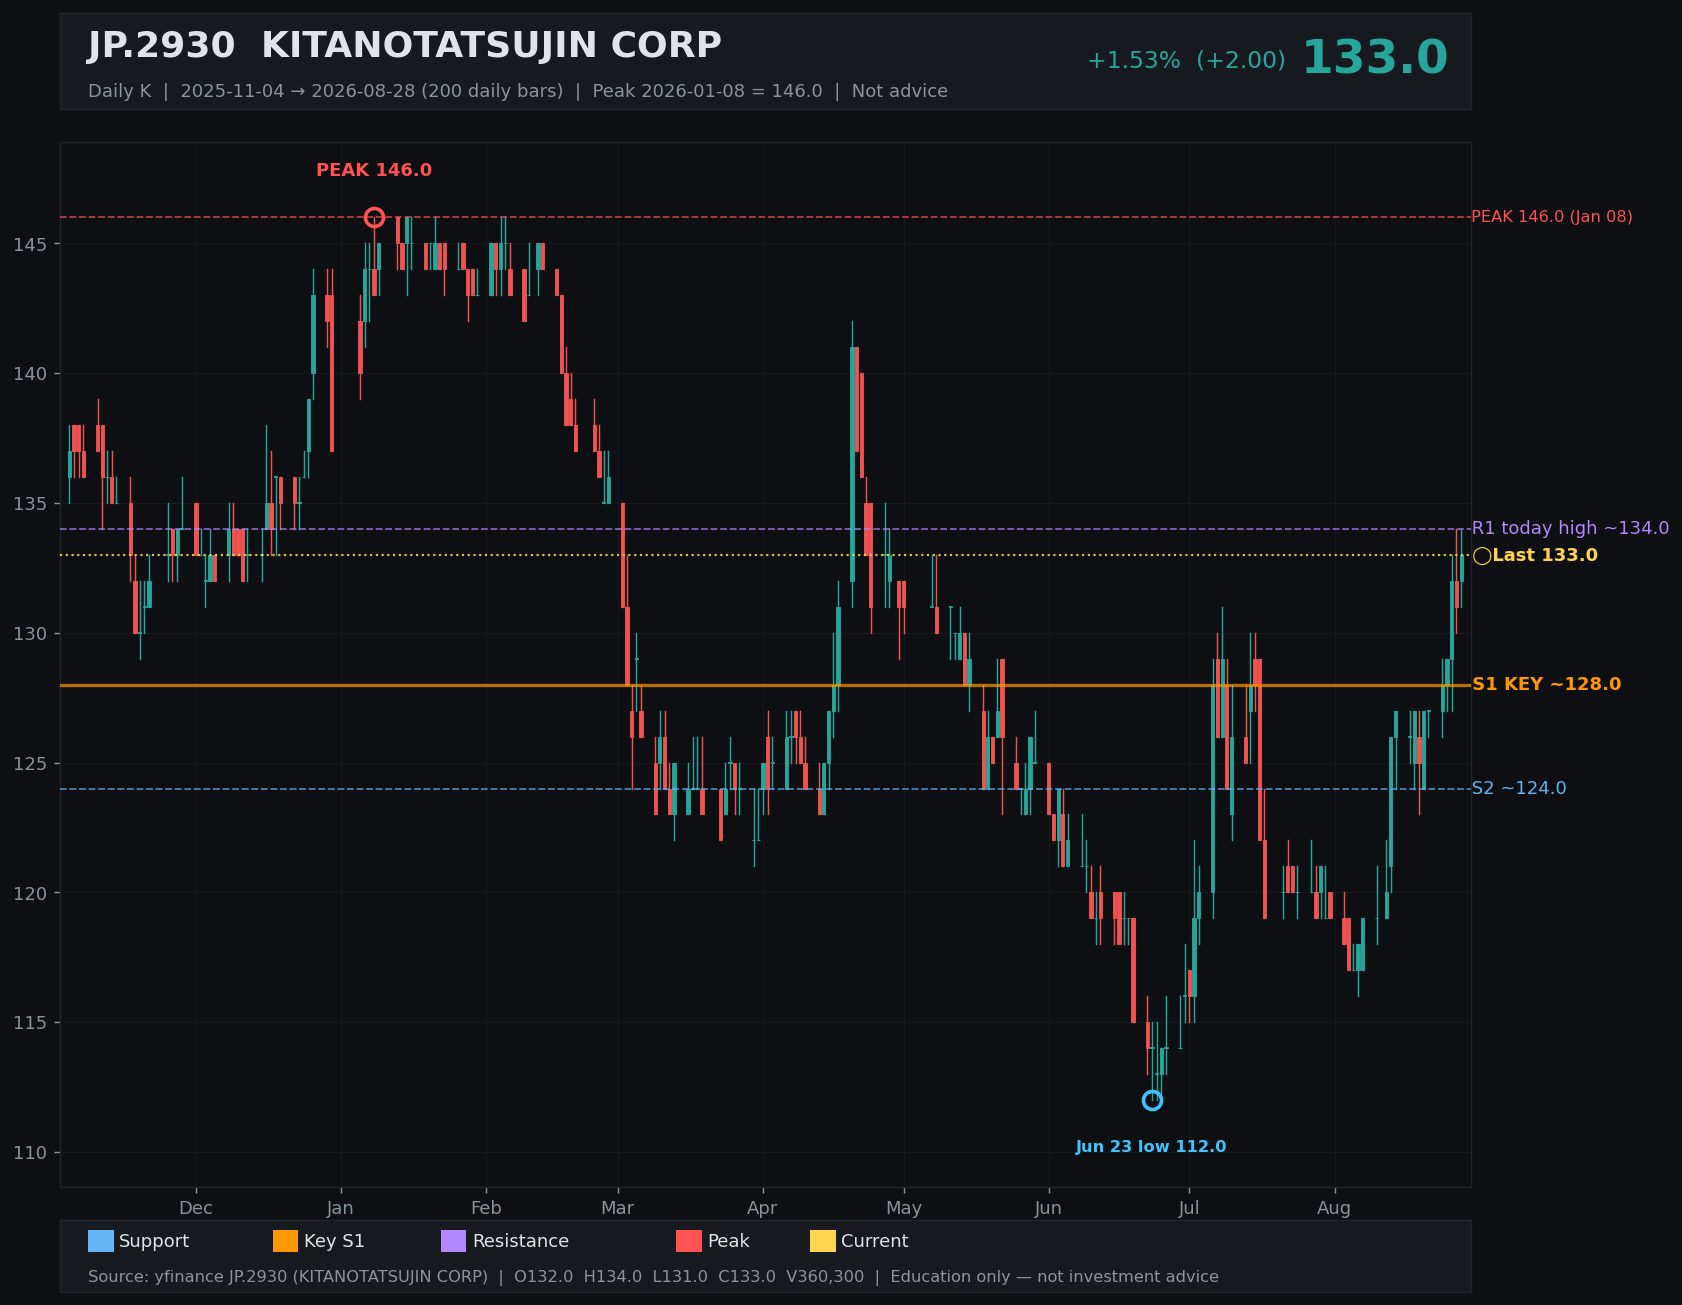Click the 140 y-axis tick label

[29, 374]
